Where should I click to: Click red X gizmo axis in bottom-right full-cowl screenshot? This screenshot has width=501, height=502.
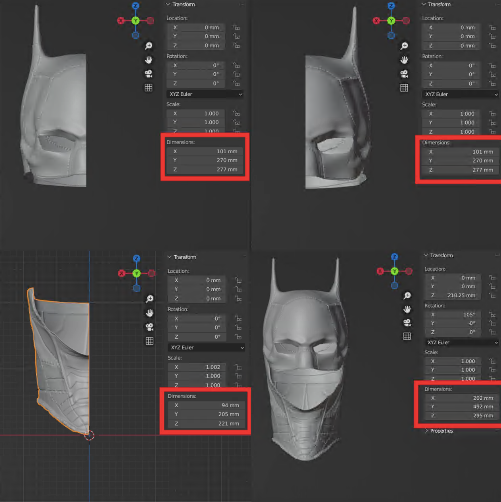[380, 271]
